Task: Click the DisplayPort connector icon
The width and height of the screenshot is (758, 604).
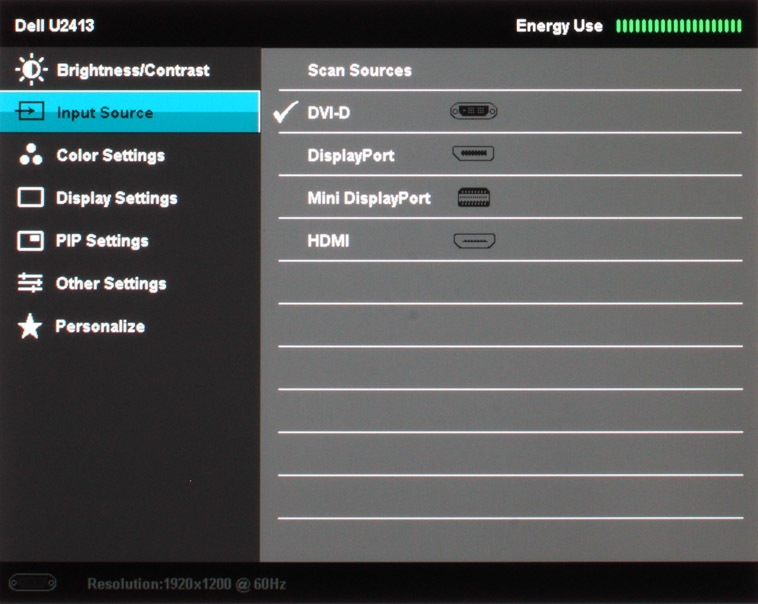Action: (x=473, y=153)
